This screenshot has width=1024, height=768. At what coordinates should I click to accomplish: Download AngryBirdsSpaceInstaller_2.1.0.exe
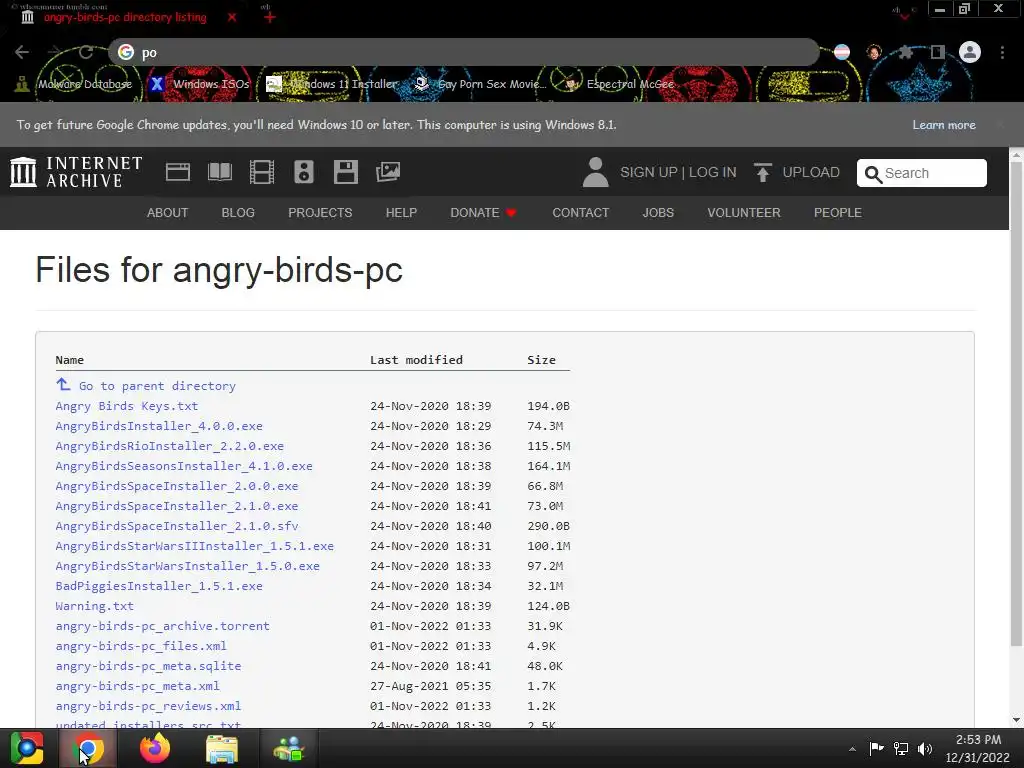(177, 506)
